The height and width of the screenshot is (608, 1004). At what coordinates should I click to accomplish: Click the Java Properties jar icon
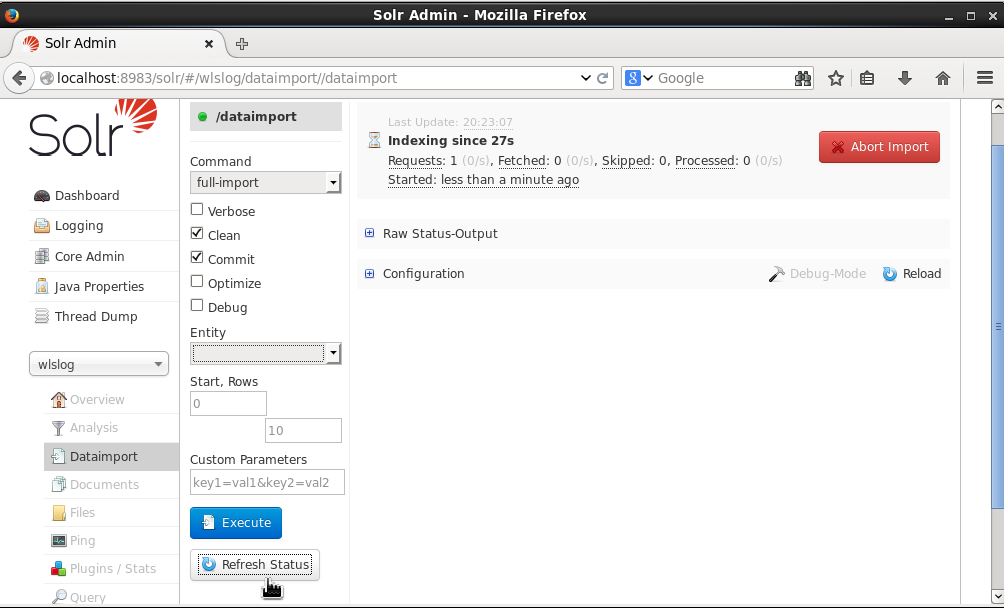[x=42, y=286]
